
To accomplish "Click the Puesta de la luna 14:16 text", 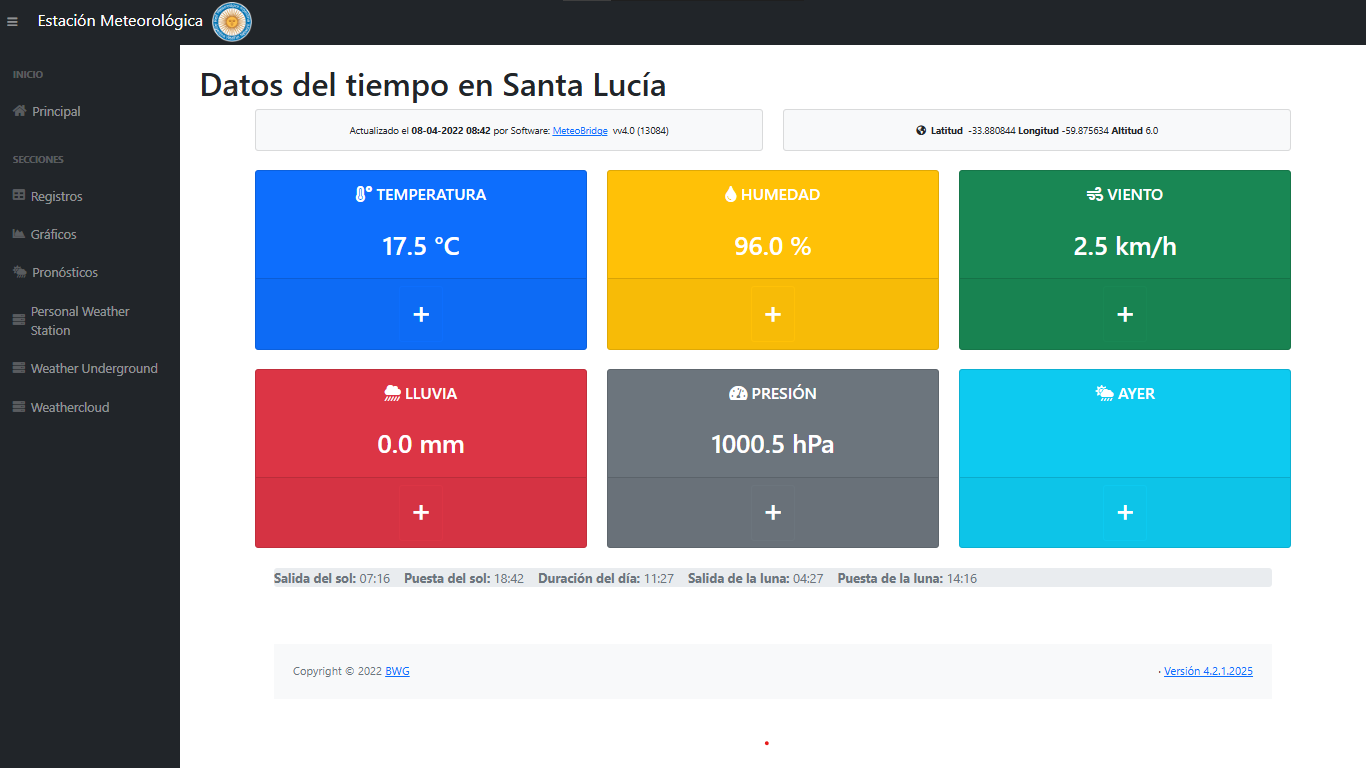I will point(907,578).
